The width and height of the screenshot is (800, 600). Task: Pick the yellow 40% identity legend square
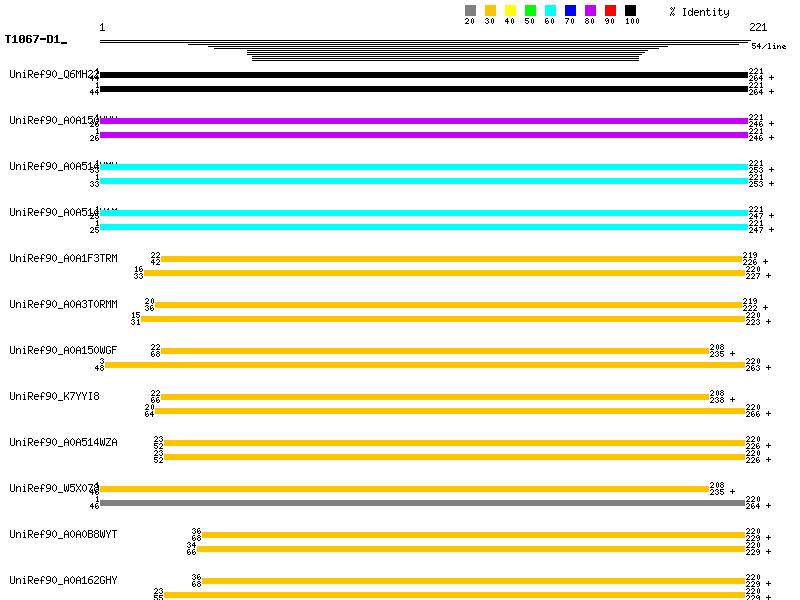510,11
